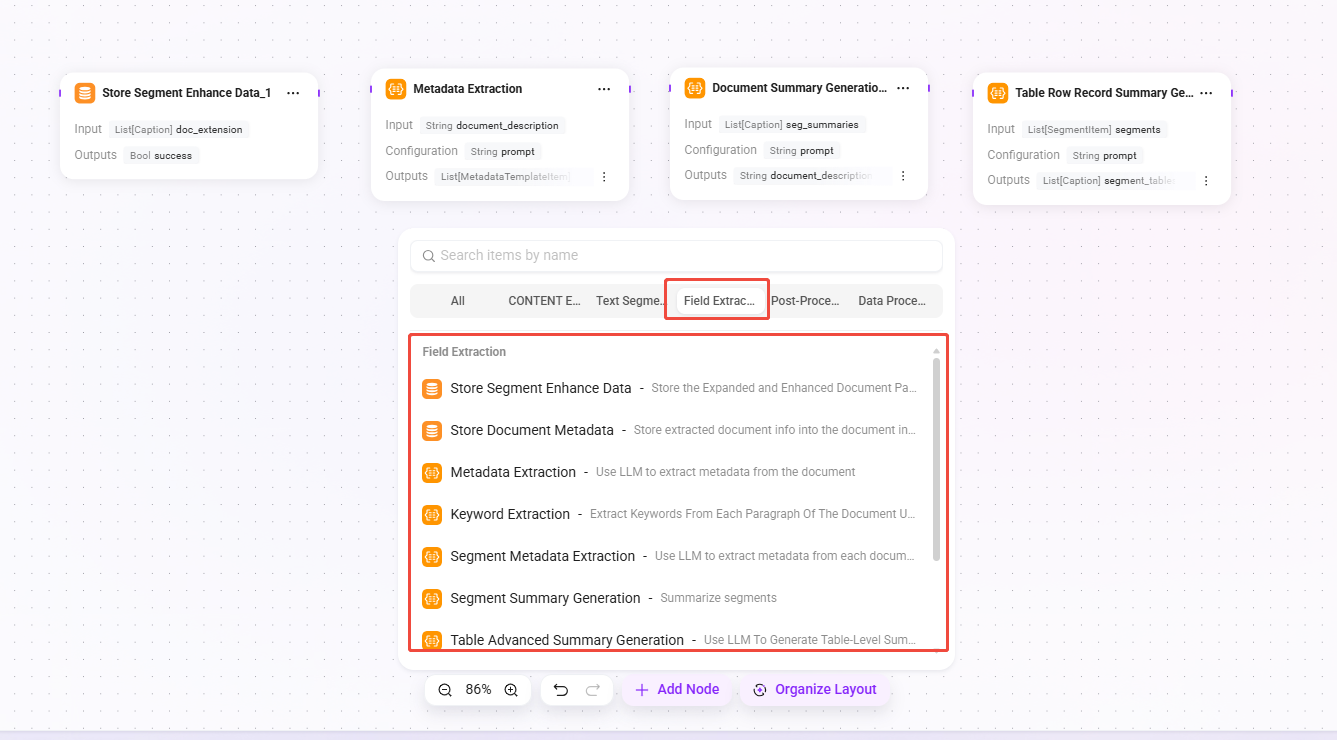Click the search magnifier icon
The width and height of the screenshot is (1337, 740).
(x=428, y=256)
